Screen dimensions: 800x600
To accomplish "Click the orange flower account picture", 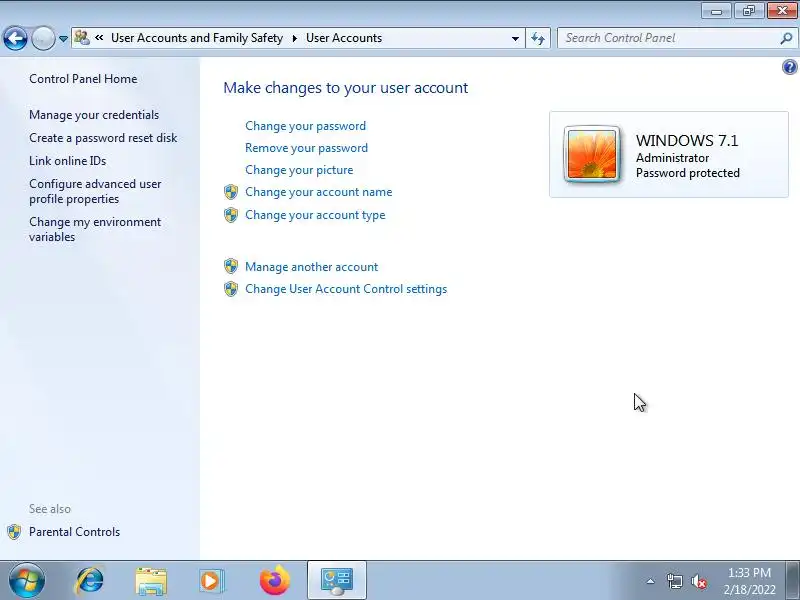I will (x=592, y=154).
